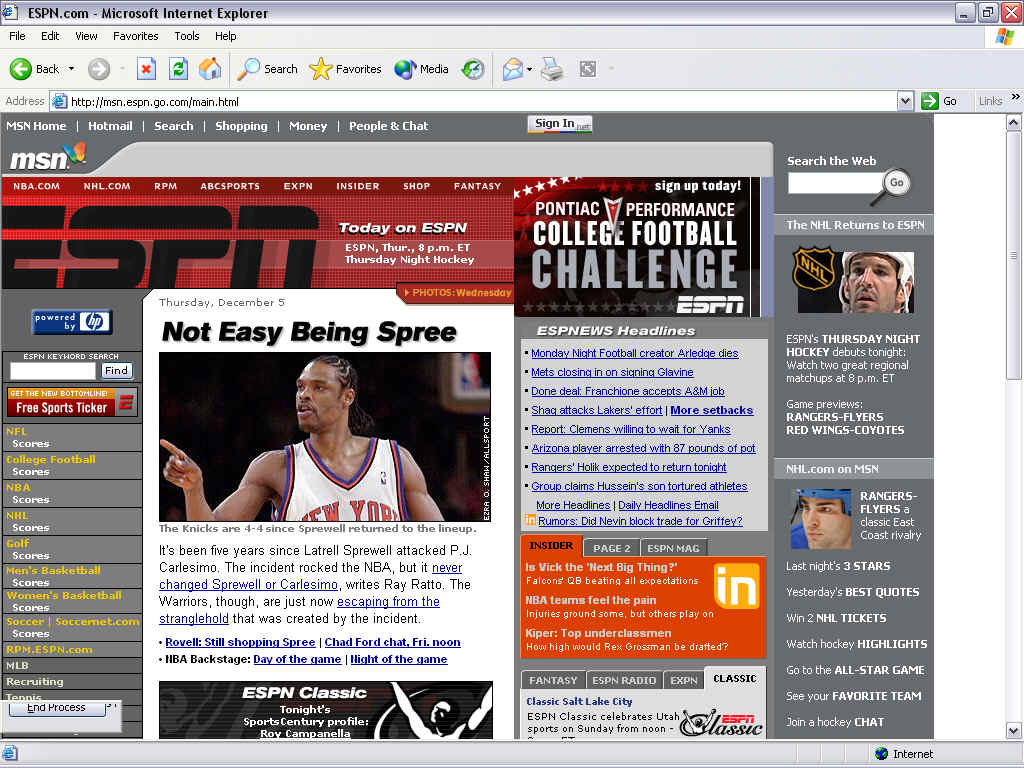Go to the Home page icon
The width and height of the screenshot is (1024, 768).
(210, 69)
